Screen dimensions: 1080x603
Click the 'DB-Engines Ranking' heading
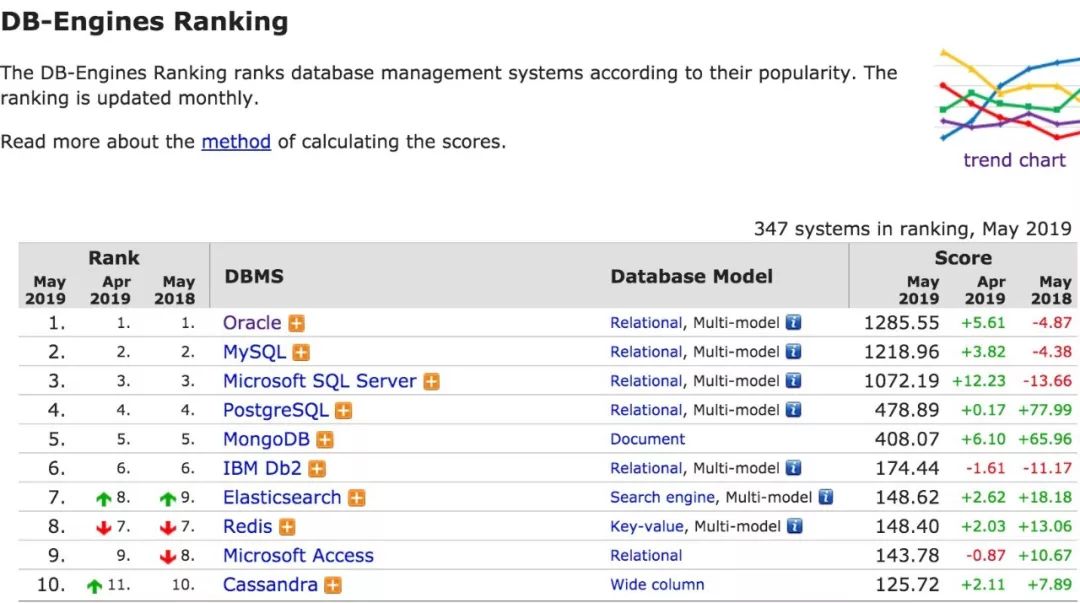[x=145, y=21]
